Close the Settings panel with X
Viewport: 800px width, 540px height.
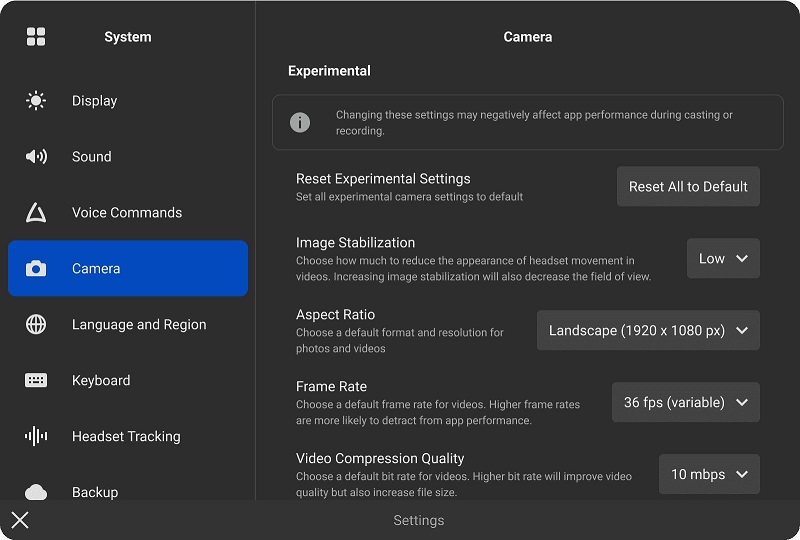[x=20, y=520]
